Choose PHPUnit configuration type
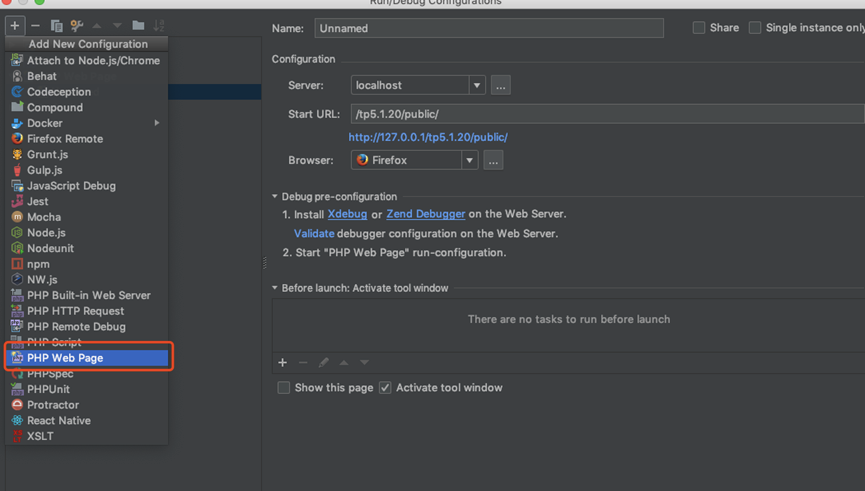The image size is (865, 491). (x=87, y=389)
